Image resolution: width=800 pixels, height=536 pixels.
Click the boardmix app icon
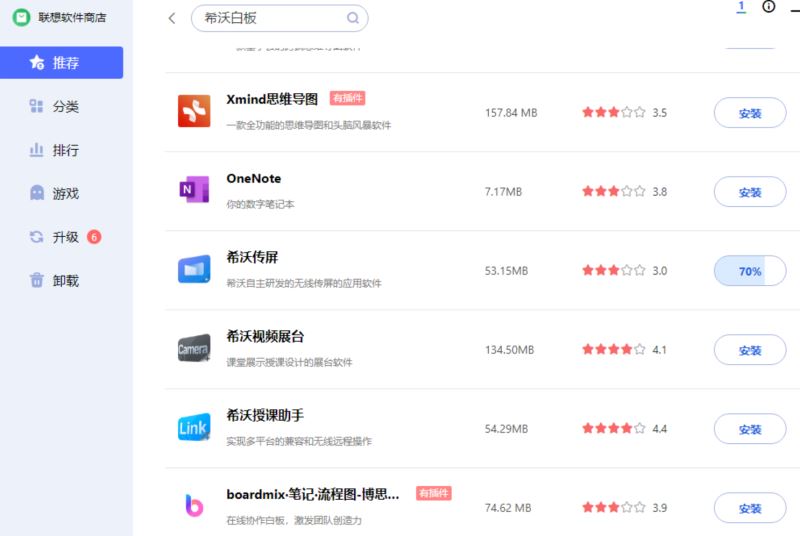coord(194,506)
